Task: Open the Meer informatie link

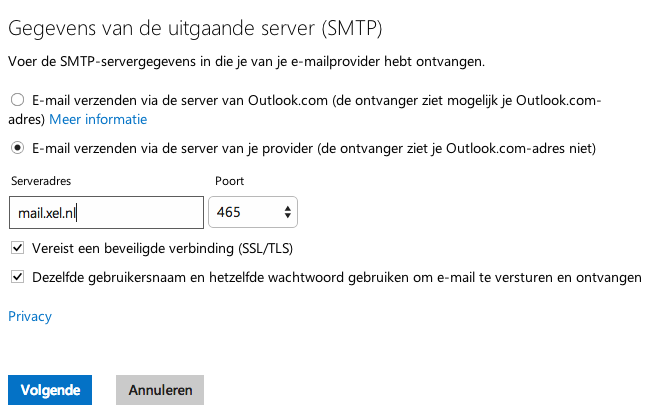Action: tap(98, 119)
